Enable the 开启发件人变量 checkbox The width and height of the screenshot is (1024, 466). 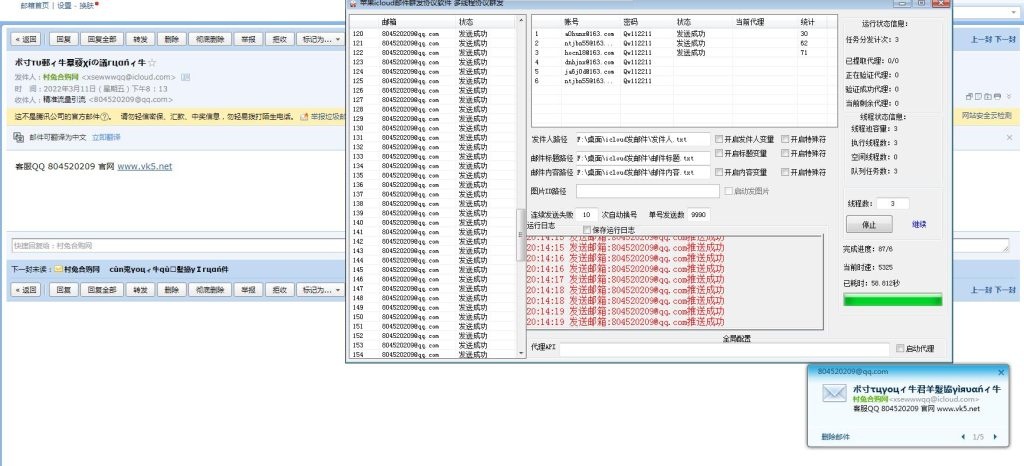click(718, 139)
